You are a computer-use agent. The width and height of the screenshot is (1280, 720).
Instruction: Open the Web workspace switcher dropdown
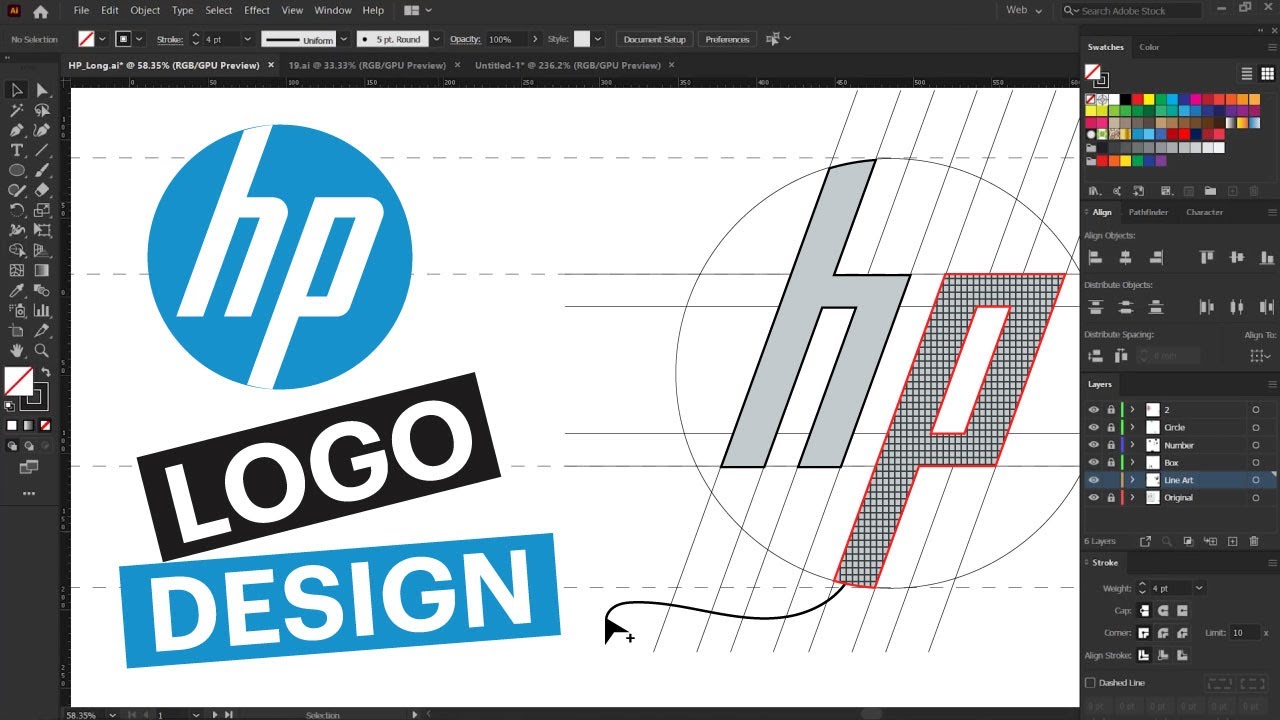point(1024,10)
